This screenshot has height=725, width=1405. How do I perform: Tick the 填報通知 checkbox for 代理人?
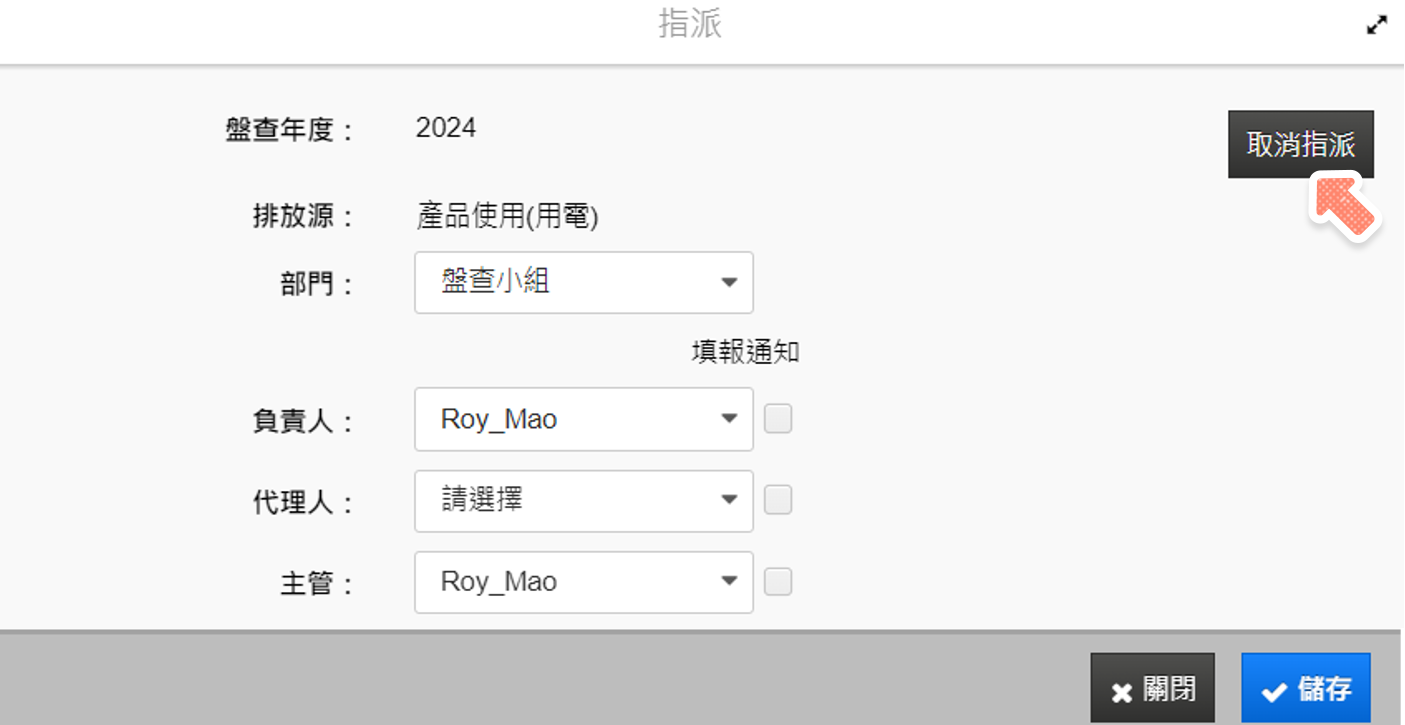(778, 500)
